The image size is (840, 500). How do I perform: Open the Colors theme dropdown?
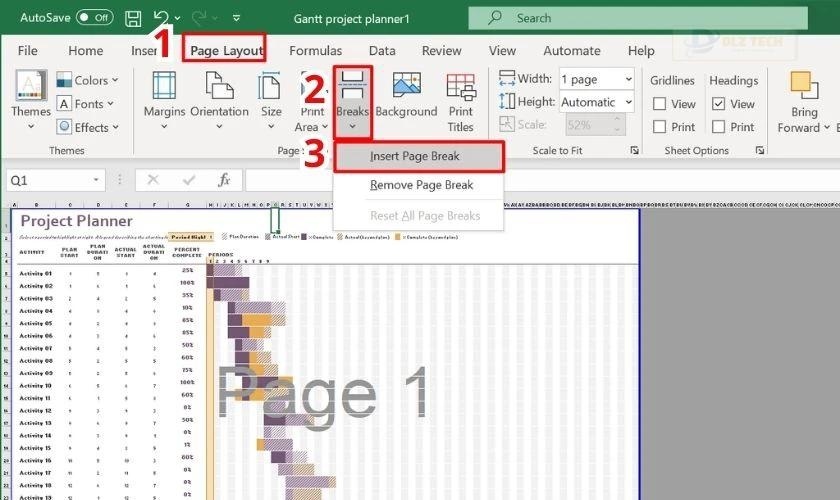click(x=88, y=80)
